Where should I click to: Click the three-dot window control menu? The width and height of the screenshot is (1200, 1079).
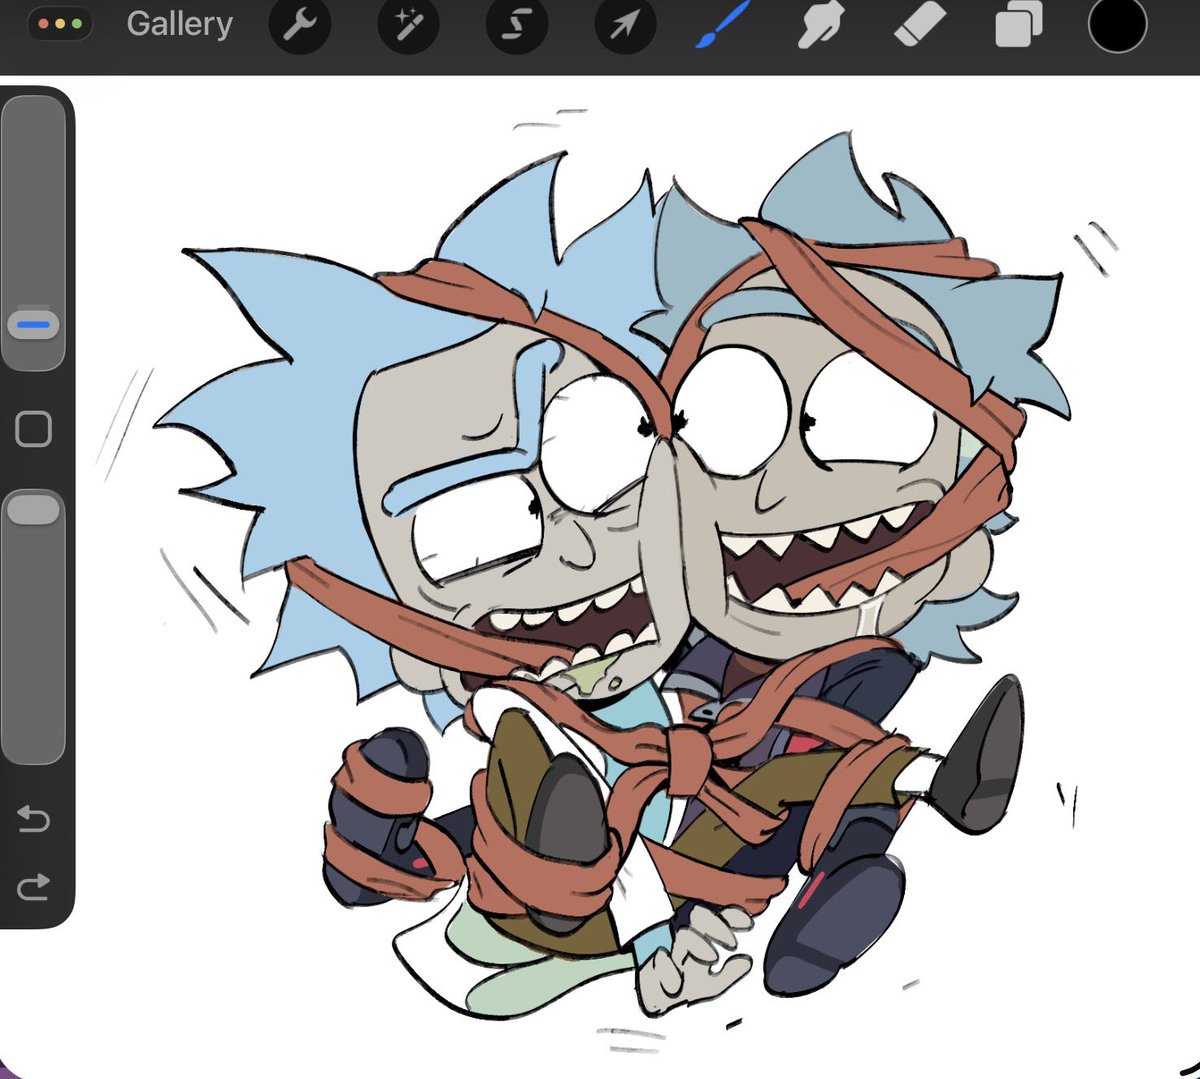[60, 24]
